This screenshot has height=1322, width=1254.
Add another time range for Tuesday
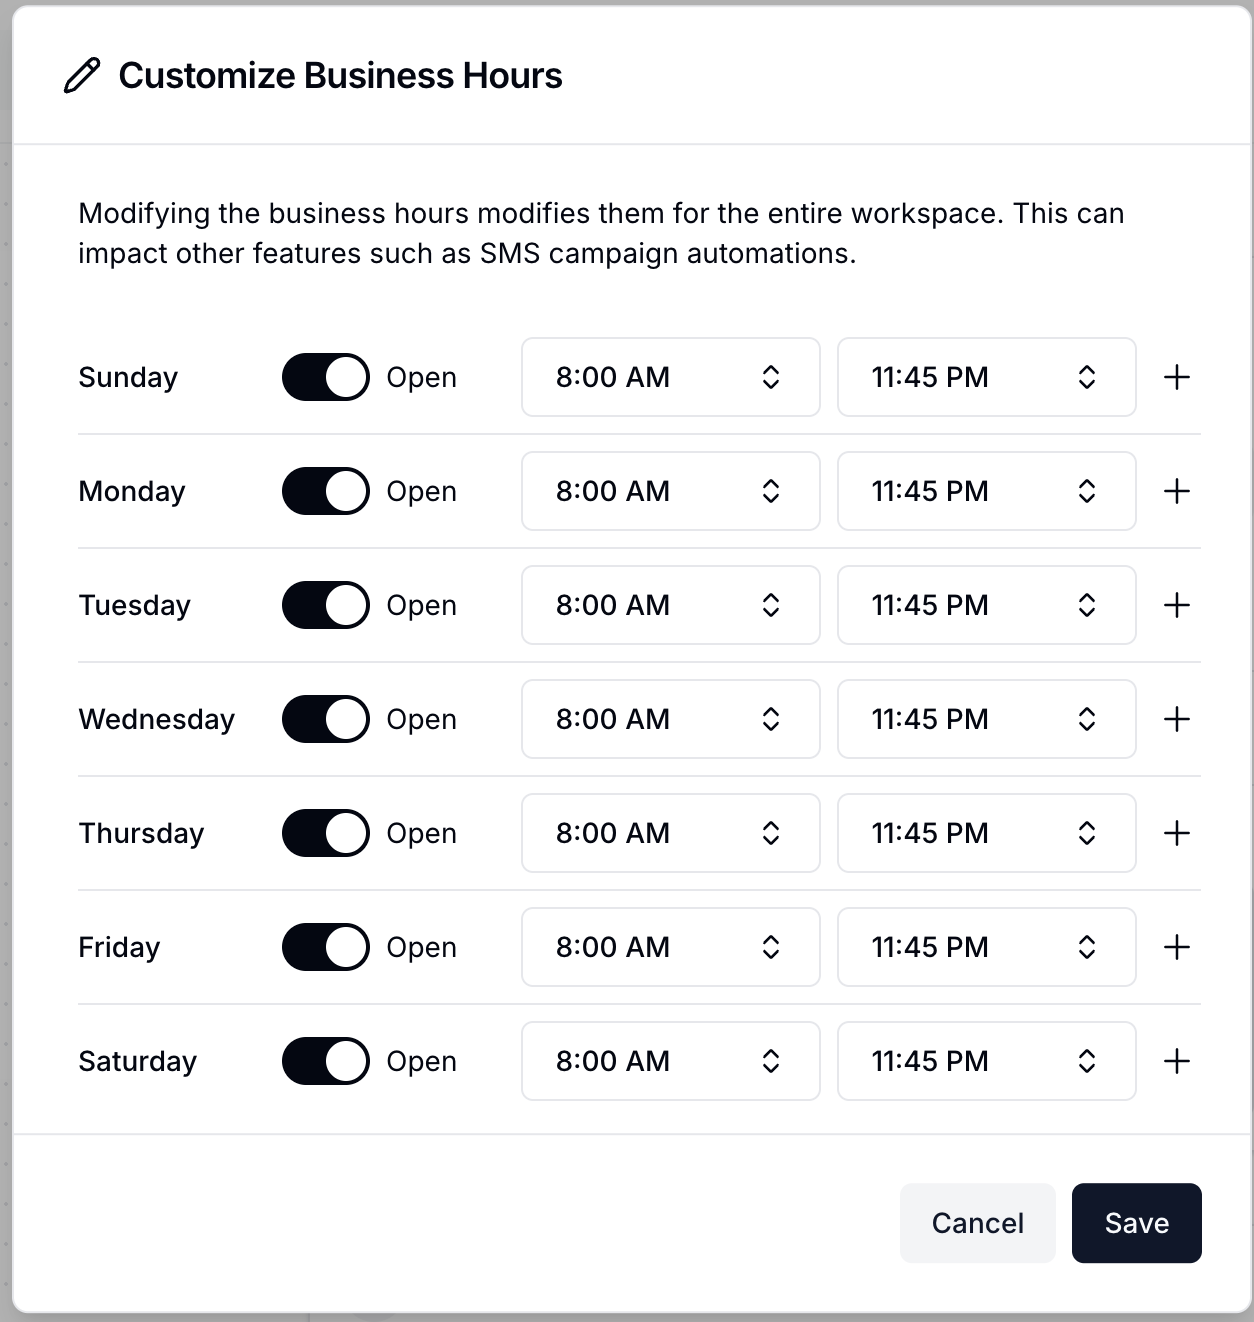tap(1177, 605)
